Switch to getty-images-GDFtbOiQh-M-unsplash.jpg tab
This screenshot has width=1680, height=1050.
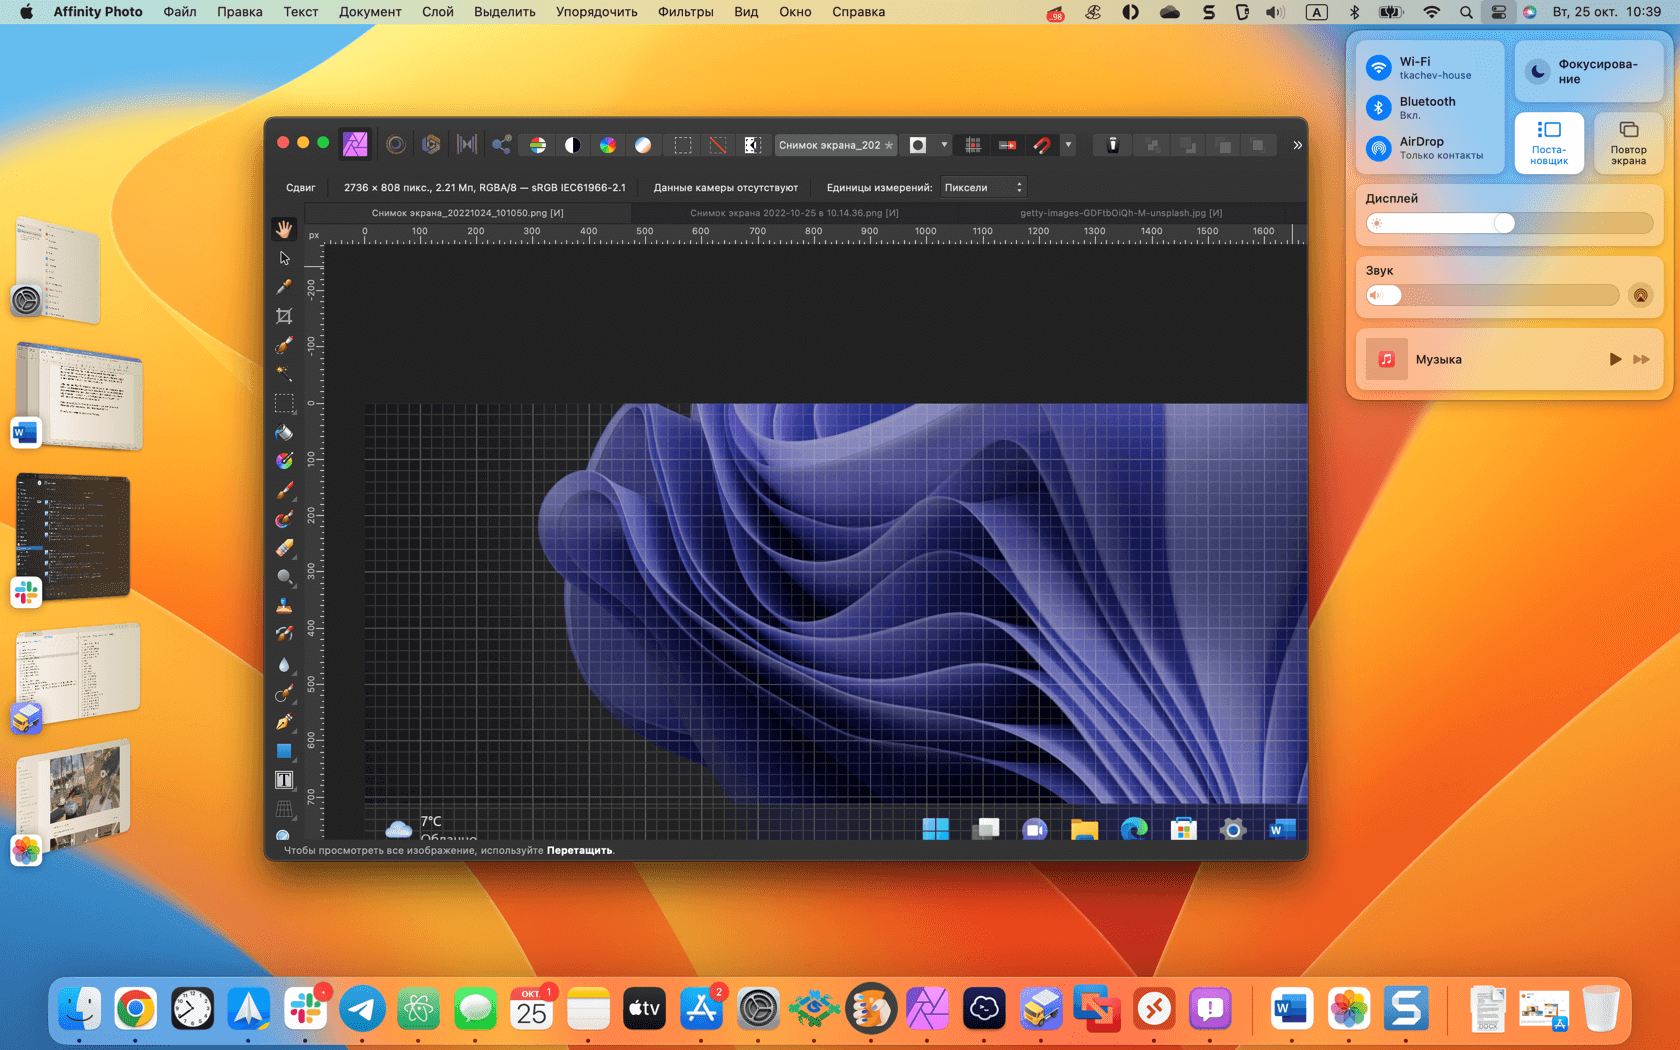[x=1121, y=213]
